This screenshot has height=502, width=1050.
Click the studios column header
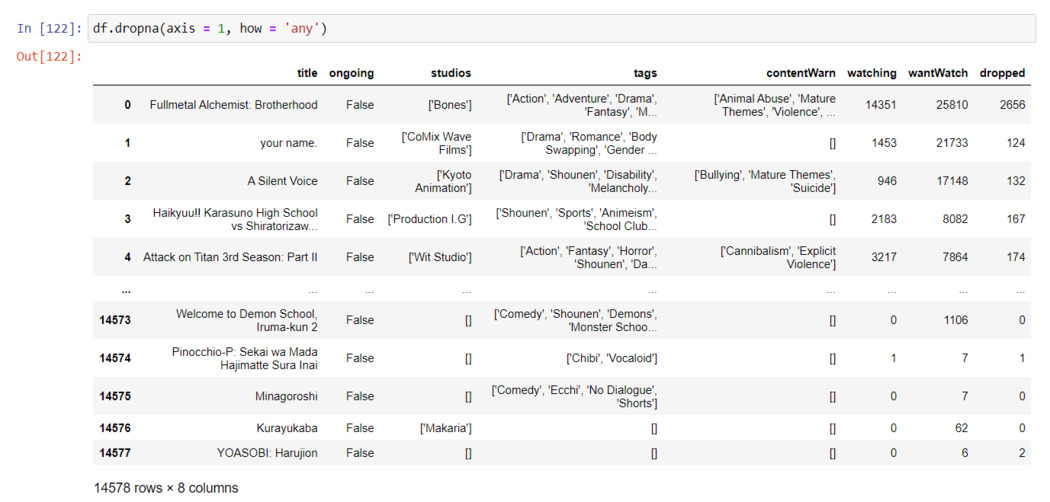click(x=451, y=74)
